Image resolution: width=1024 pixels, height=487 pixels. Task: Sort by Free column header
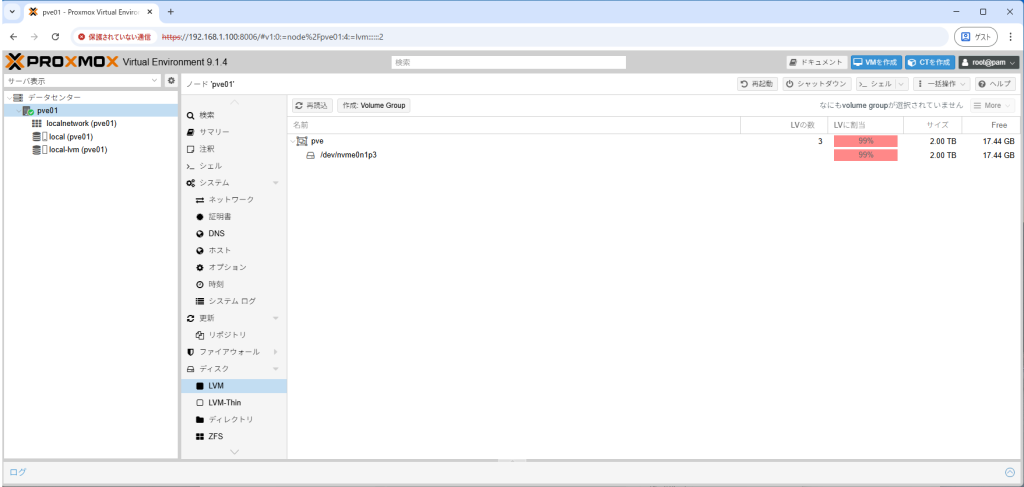pos(991,125)
